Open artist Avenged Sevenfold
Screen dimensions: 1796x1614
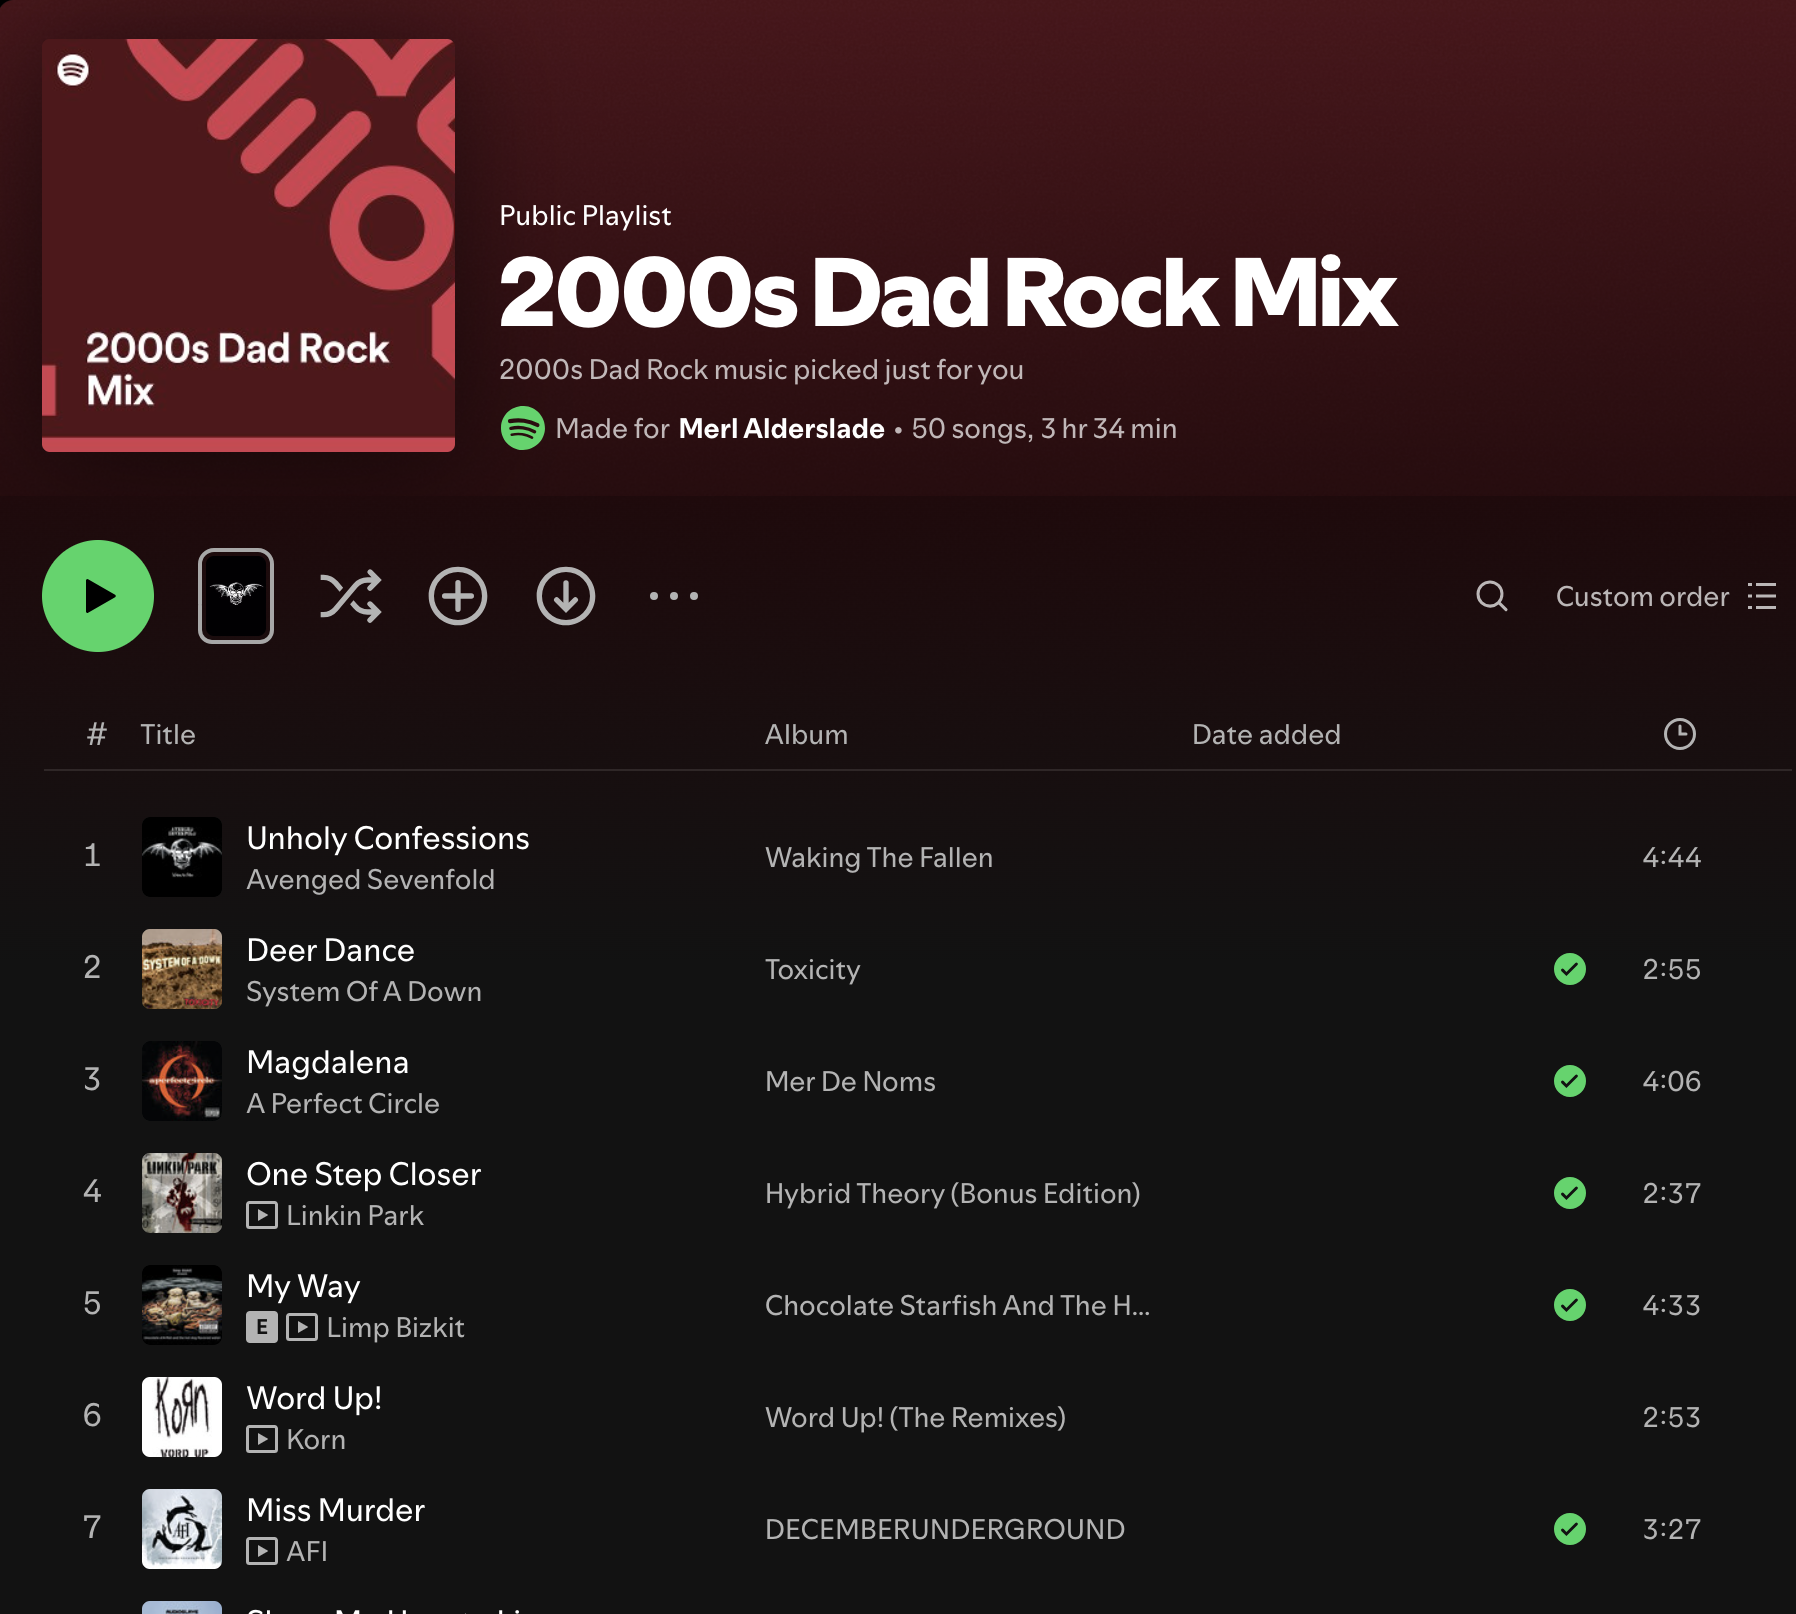(x=370, y=879)
